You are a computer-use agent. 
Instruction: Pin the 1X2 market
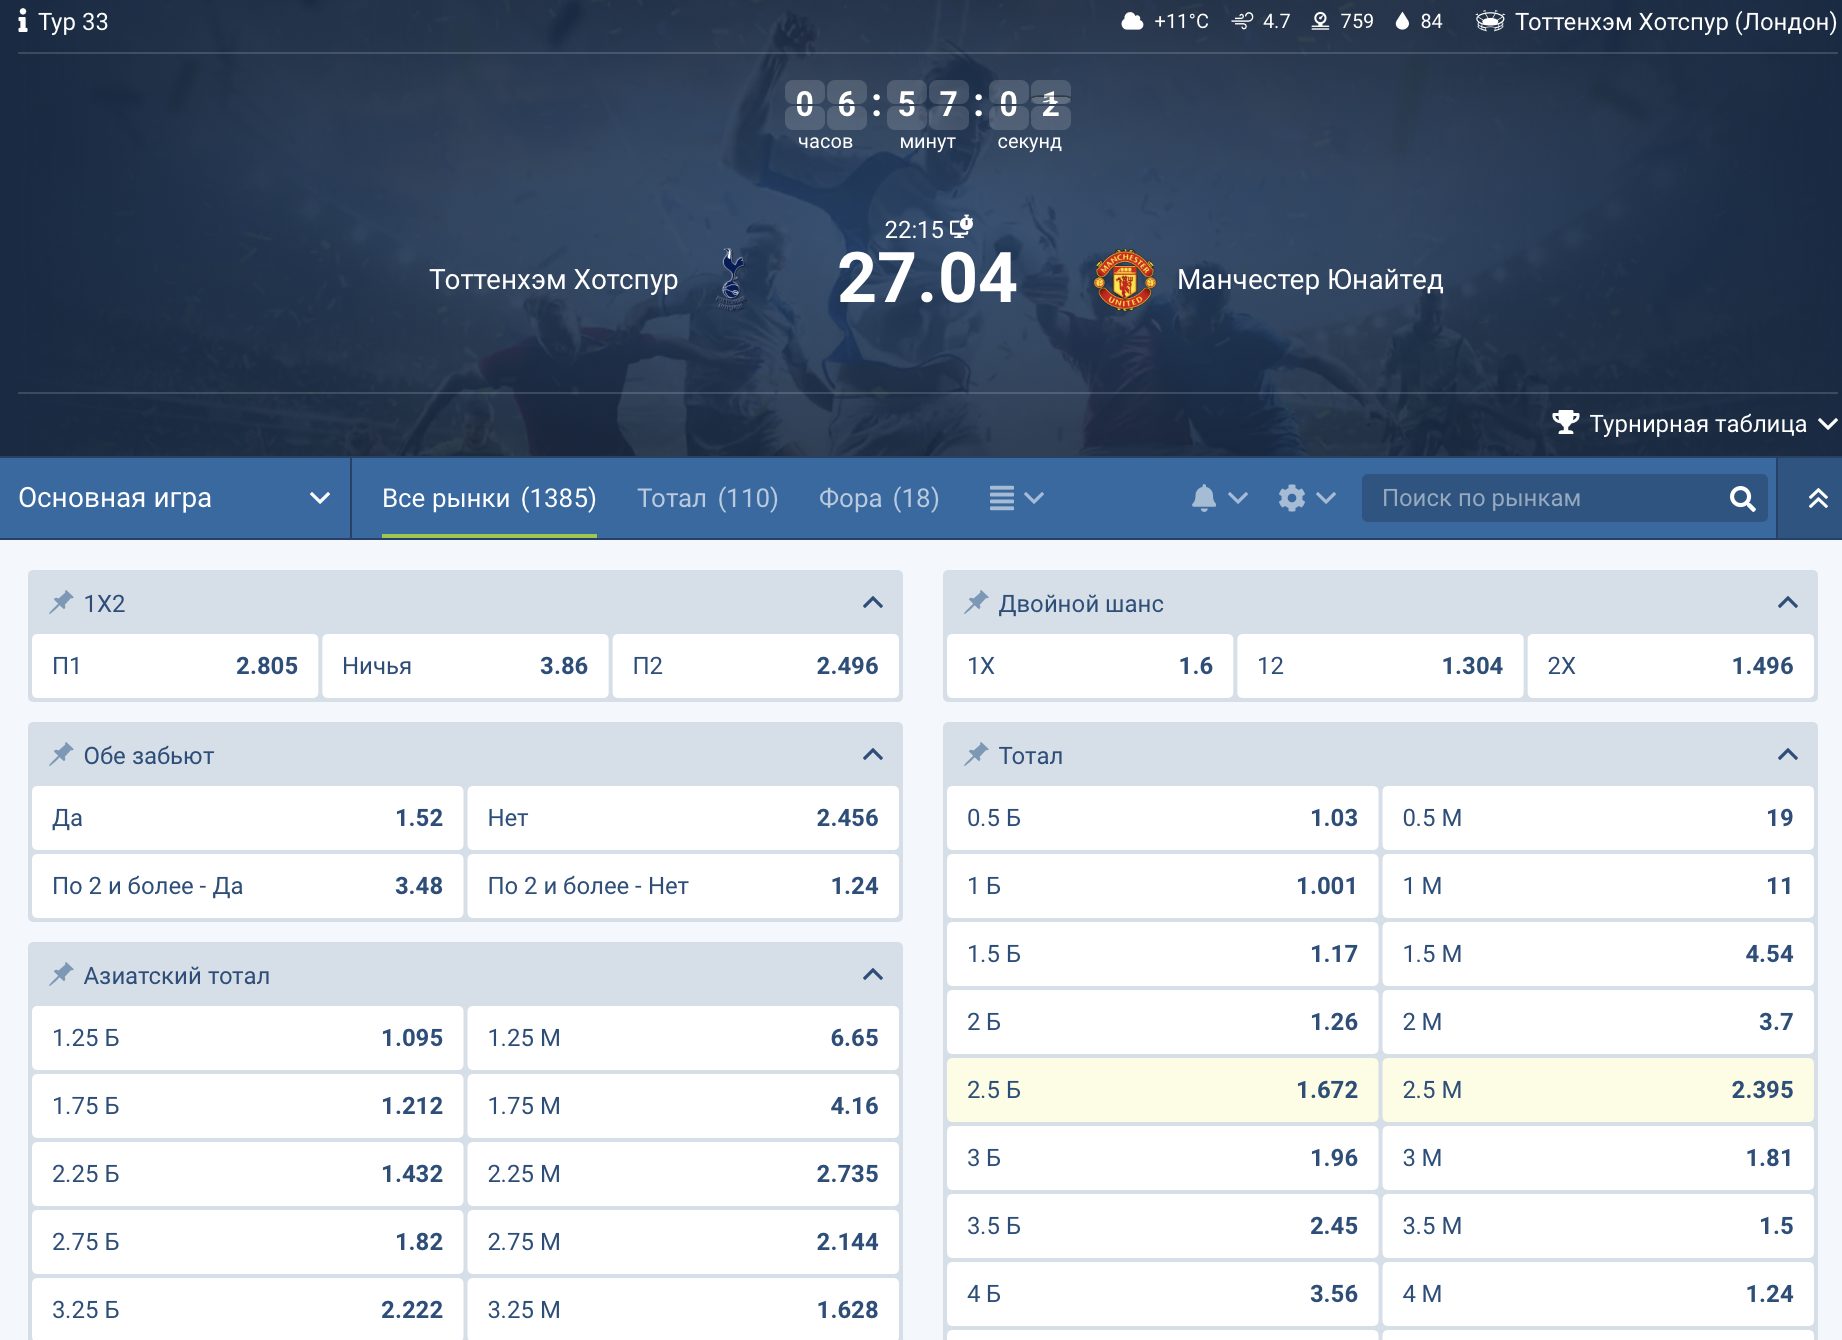point(62,602)
